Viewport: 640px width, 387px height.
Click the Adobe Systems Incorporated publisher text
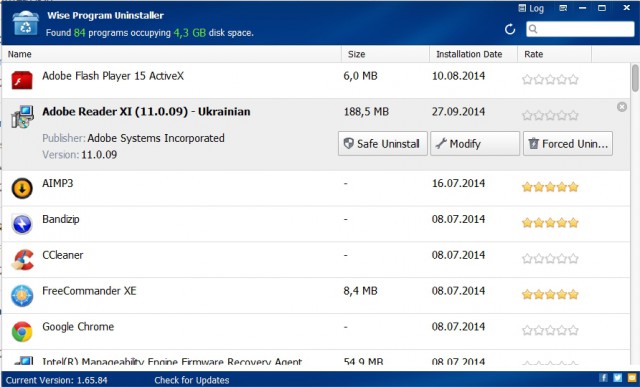pyautogui.click(x=156, y=138)
